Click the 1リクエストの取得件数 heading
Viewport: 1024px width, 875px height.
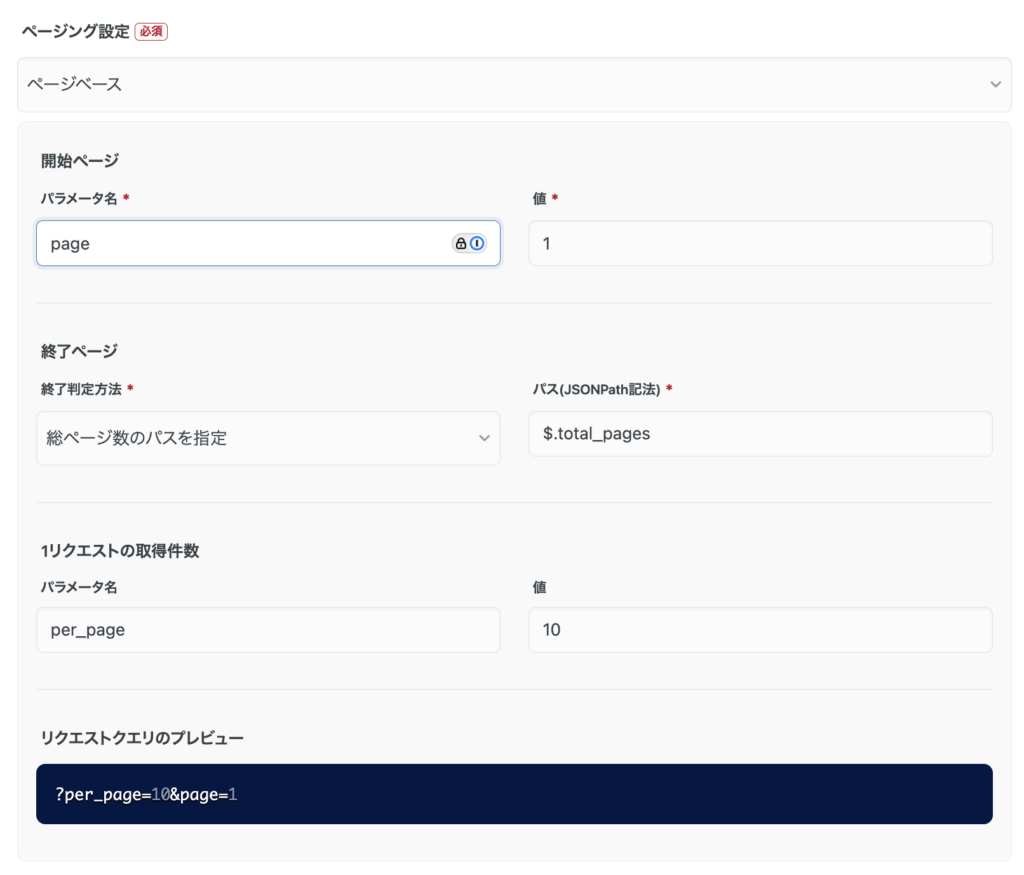tap(120, 551)
